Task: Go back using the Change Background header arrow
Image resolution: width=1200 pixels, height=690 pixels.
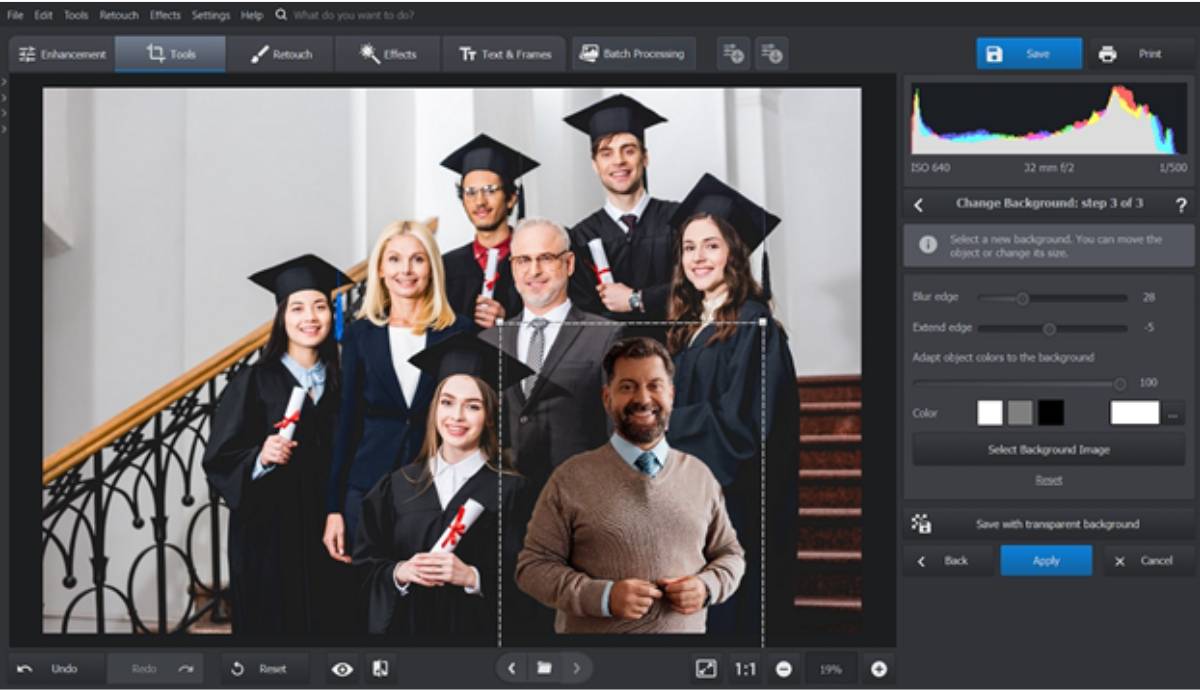Action: [919, 204]
